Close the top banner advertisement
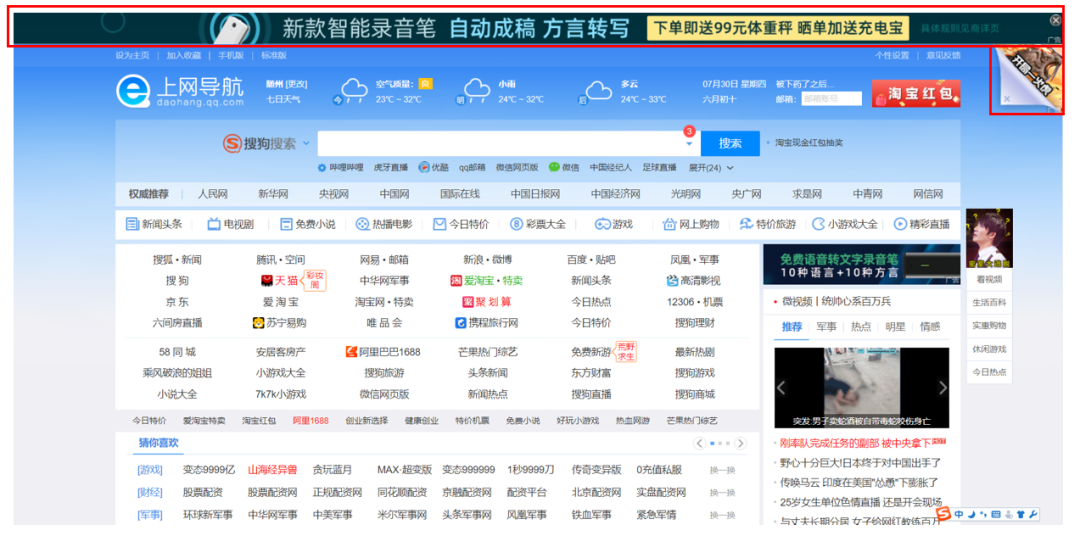The width and height of the screenshot is (1080, 536). 1055,21
